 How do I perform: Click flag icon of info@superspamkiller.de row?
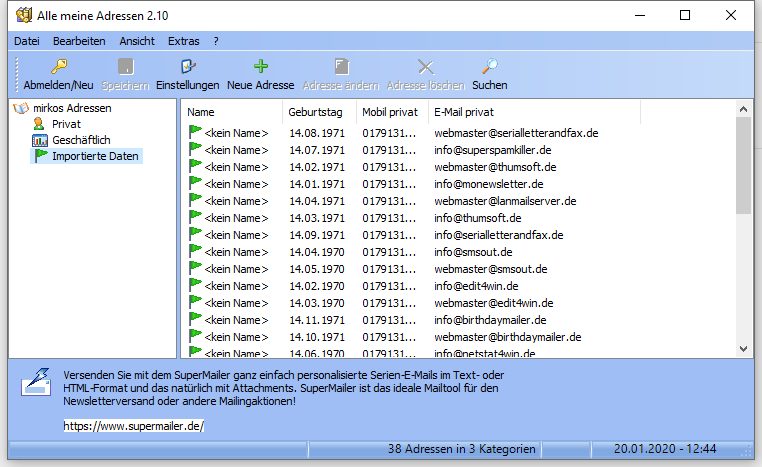click(x=195, y=149)
